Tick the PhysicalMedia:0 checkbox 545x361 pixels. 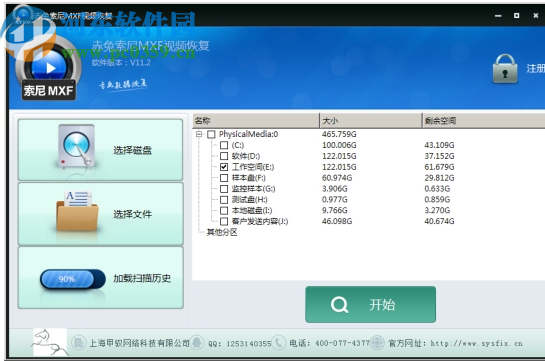pos(211,134)
